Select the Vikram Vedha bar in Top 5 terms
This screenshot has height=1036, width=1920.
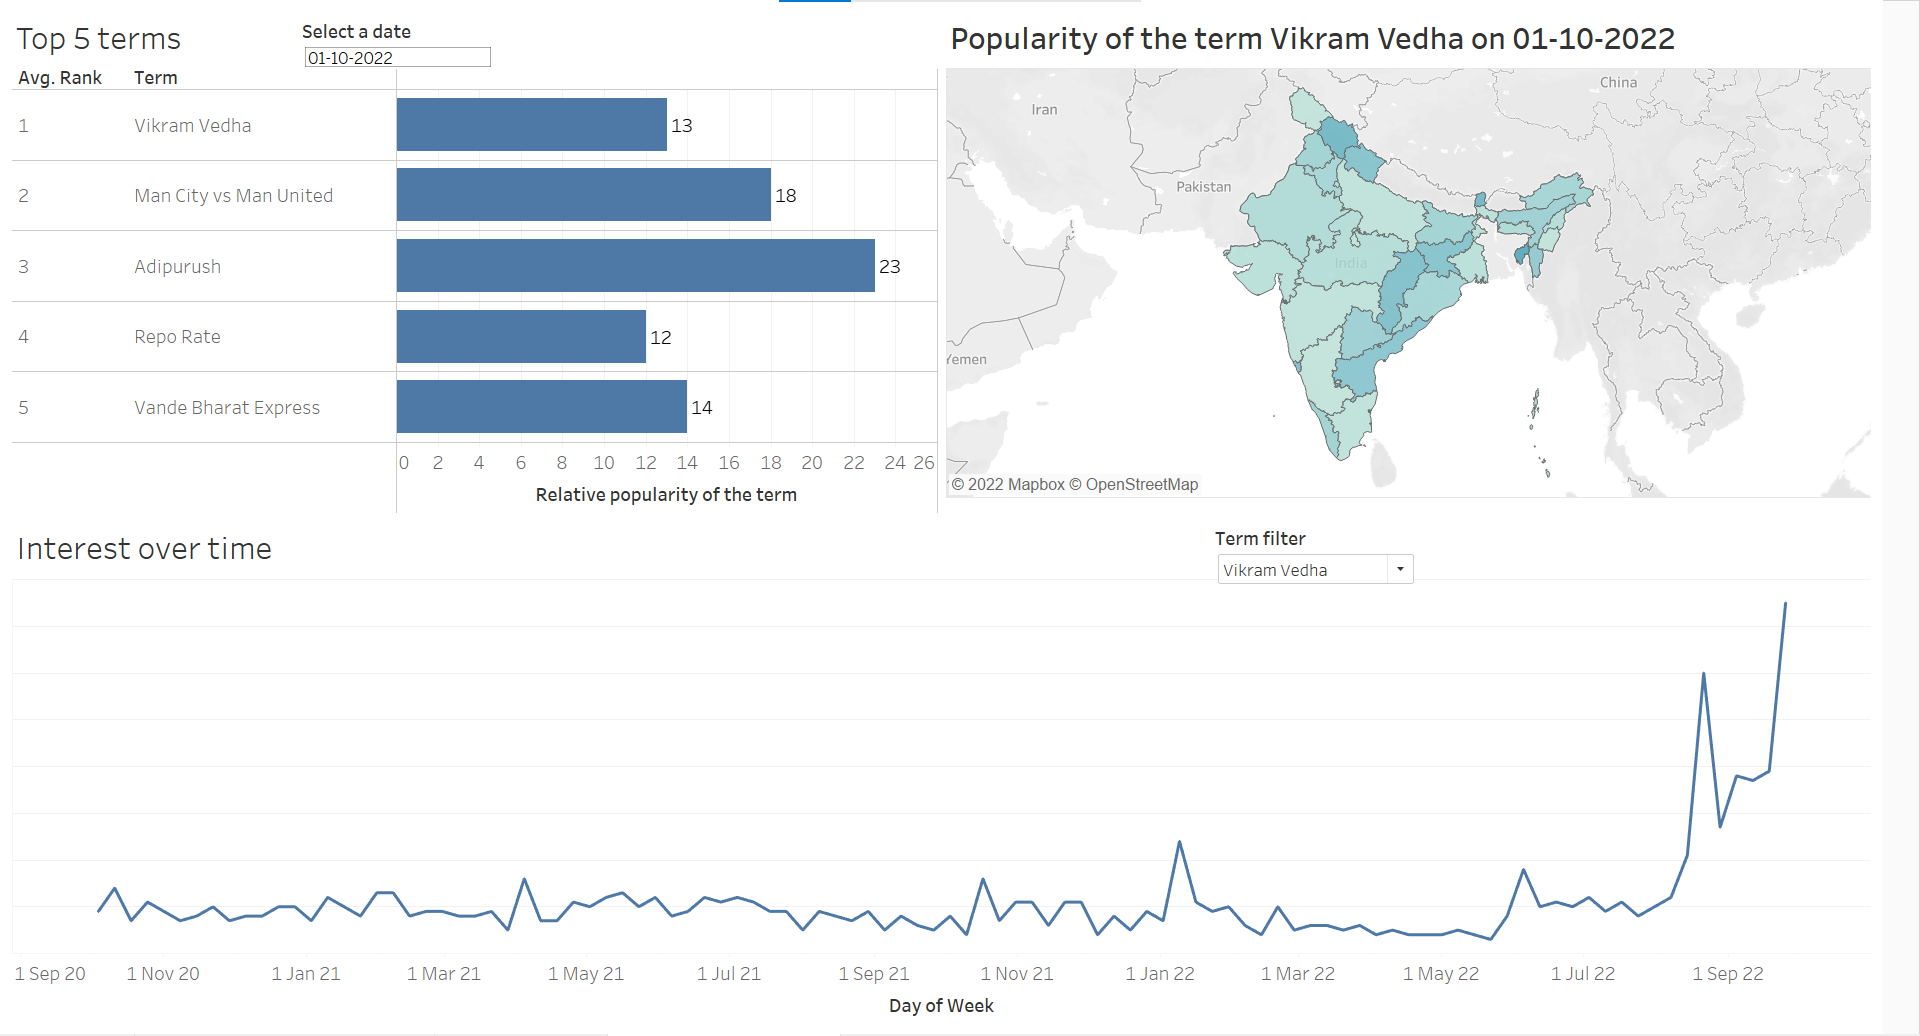coord(530,125)
